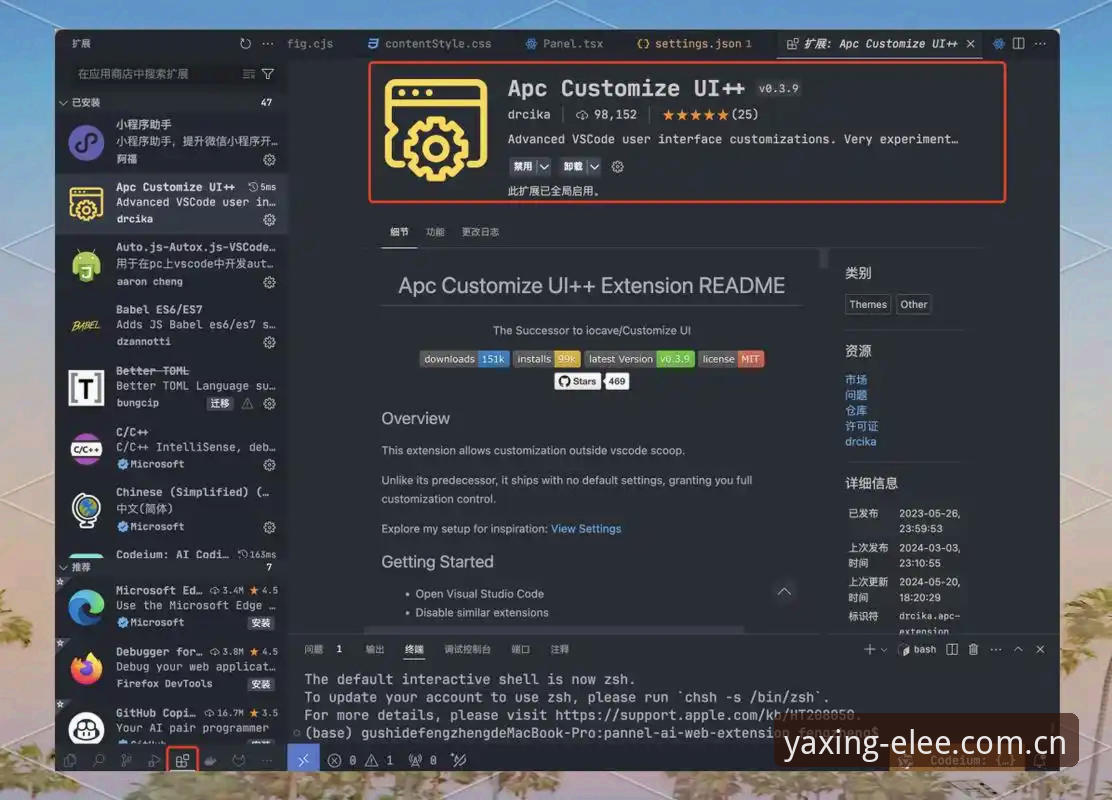Image resolution: width=1112 pixels, height=800 pixels.
Task: Filter extensions with the funnel icon
Action: pos(268,74)
